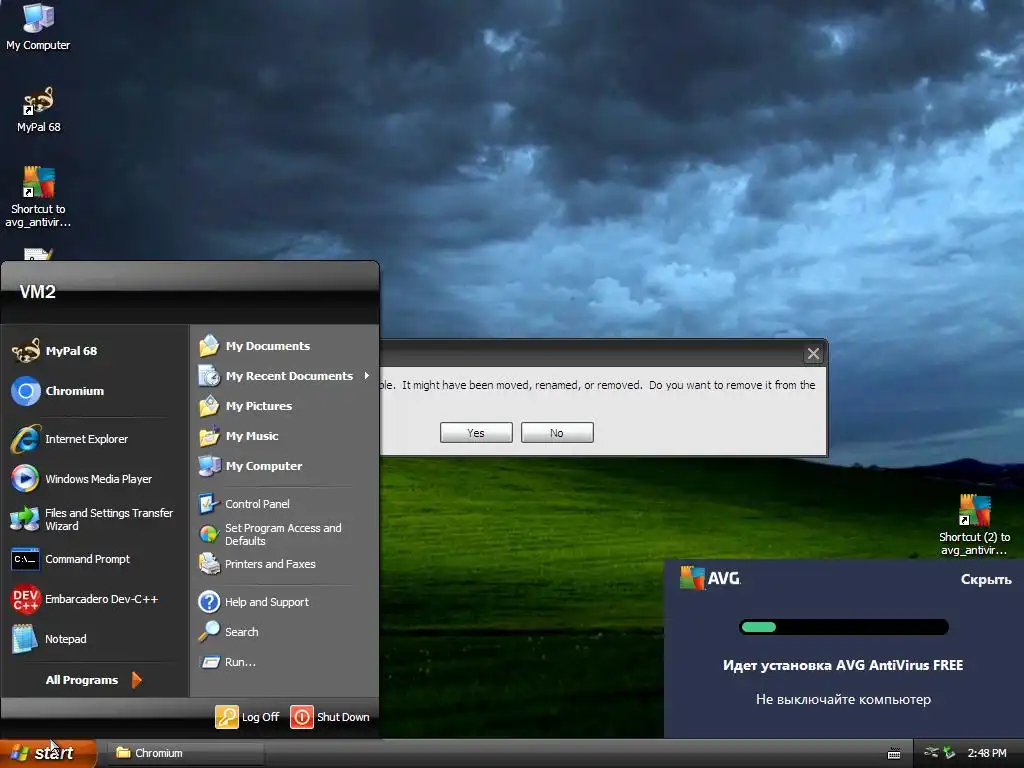Click the safely remove hardware tray icon
The width and height of the screenshot is (1024, 768).
click(950, 753)
